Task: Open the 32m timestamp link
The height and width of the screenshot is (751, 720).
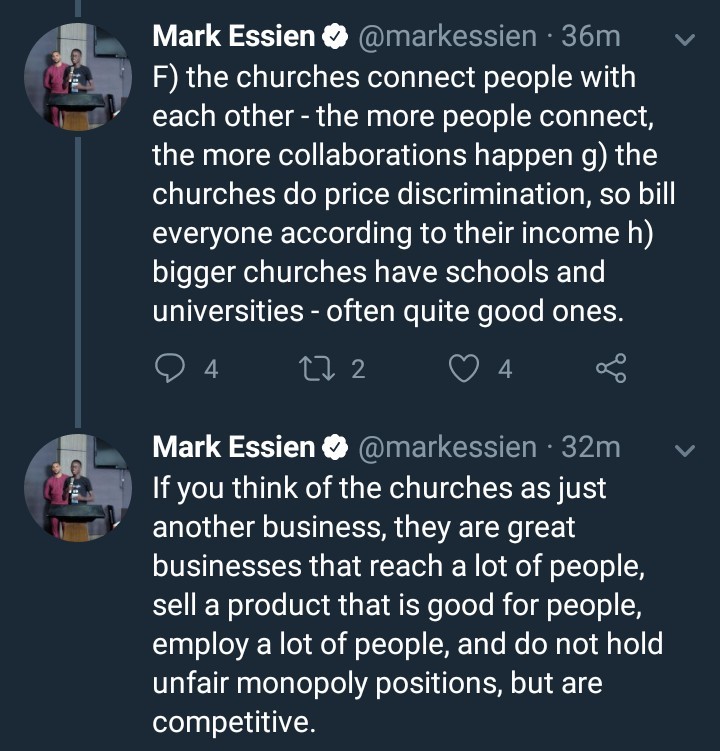Action: coord(591,447)
